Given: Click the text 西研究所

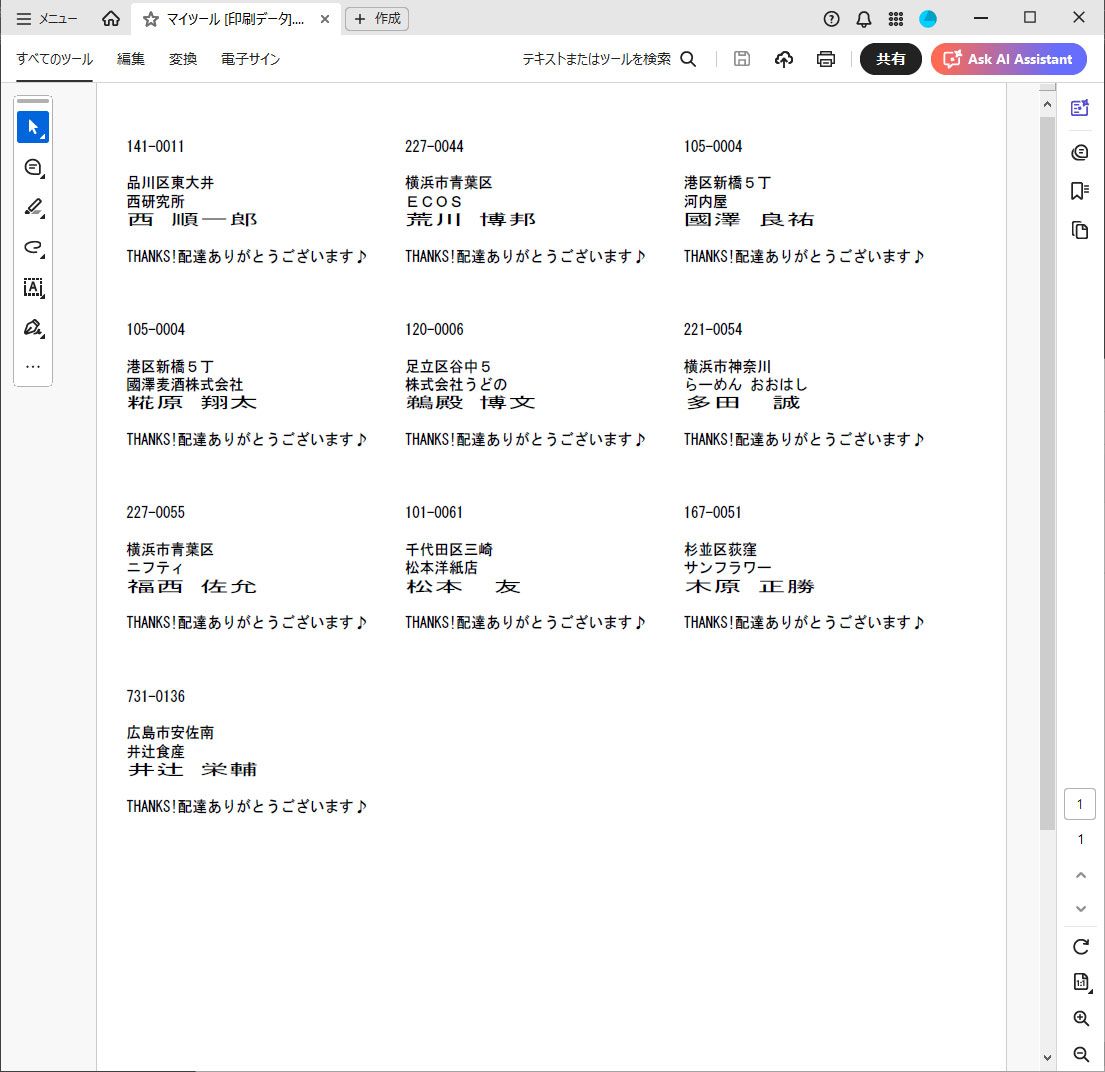Looking at the screenshot, I should tap(155, 201).
